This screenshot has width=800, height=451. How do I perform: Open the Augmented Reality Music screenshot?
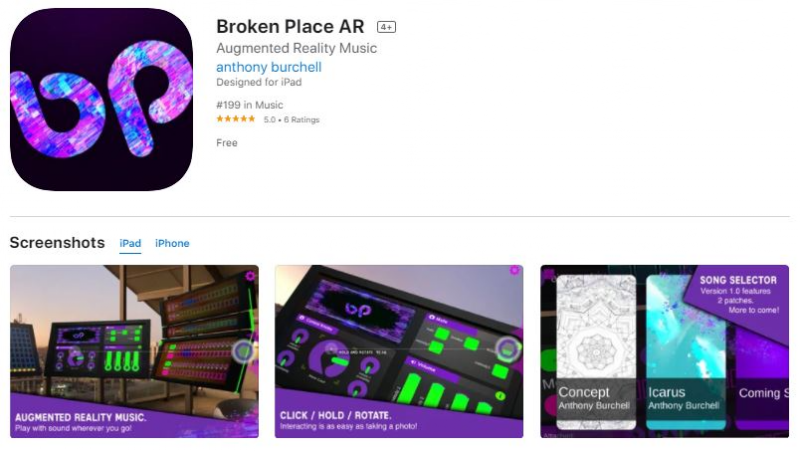134,351
